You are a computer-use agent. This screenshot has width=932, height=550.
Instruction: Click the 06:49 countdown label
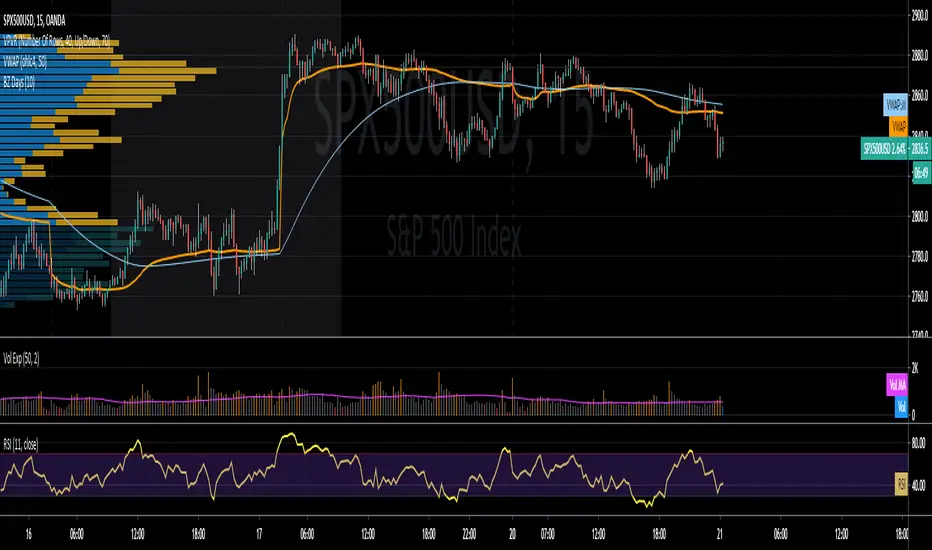[x=921, y=173]
